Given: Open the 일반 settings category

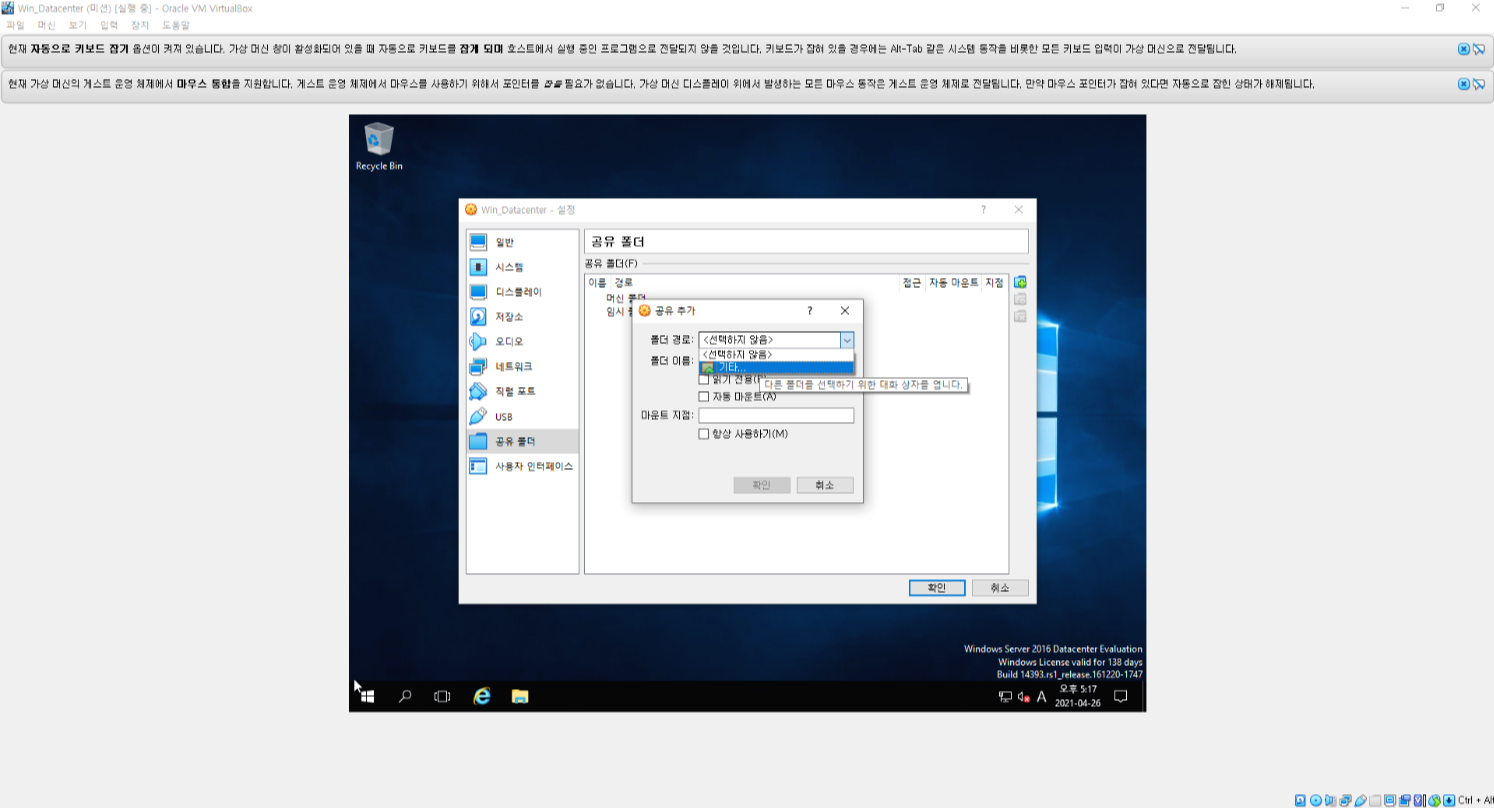Looking at the screenshot, I should 522,242.
